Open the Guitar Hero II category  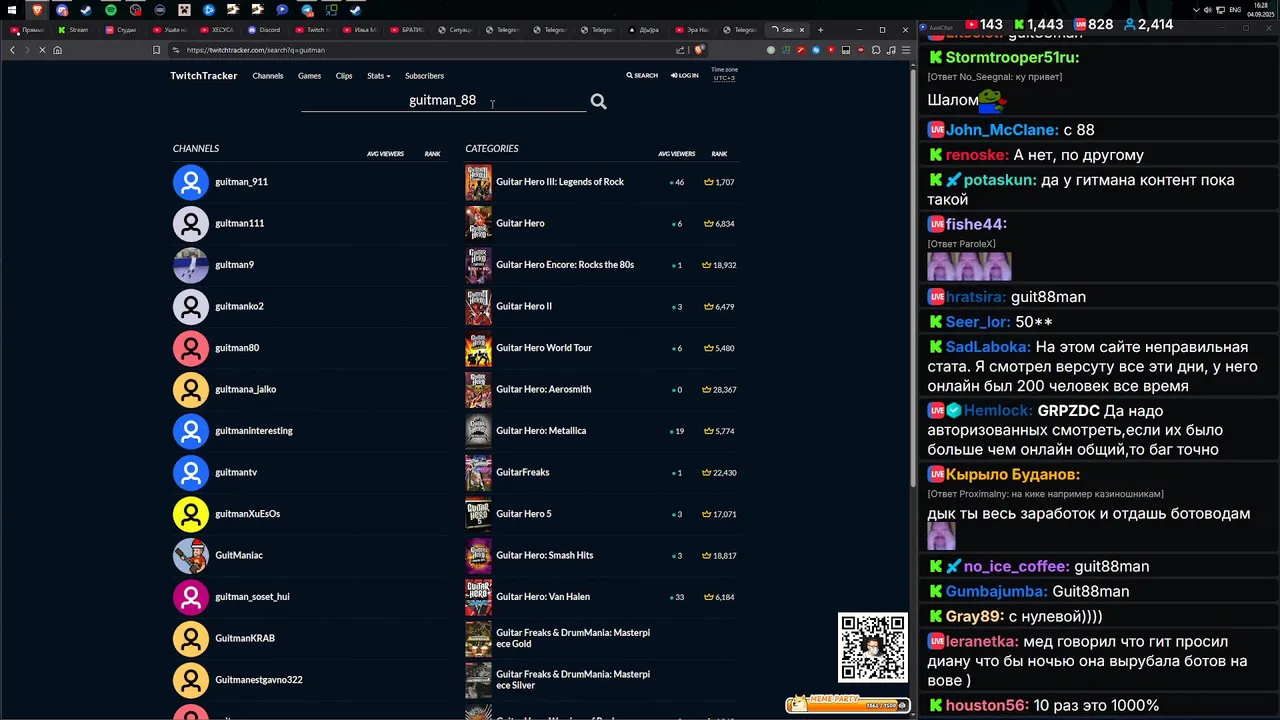(524, 306)
